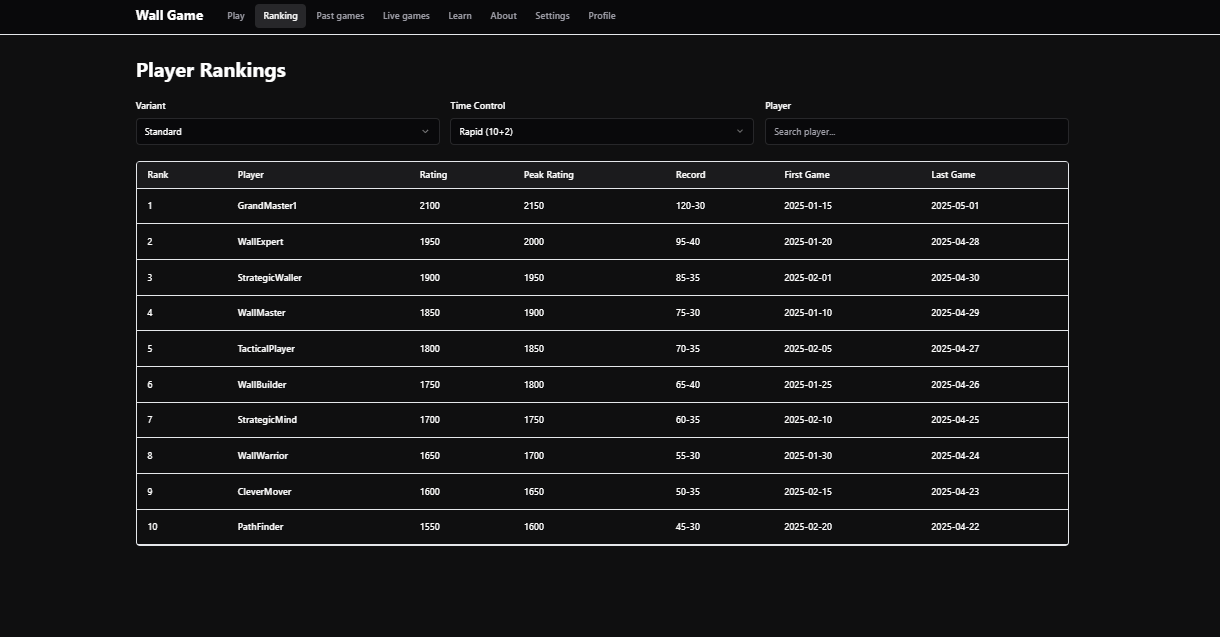Open the Variant dropdown showing Standard
1220x637 pixels.
click(286, 131)
